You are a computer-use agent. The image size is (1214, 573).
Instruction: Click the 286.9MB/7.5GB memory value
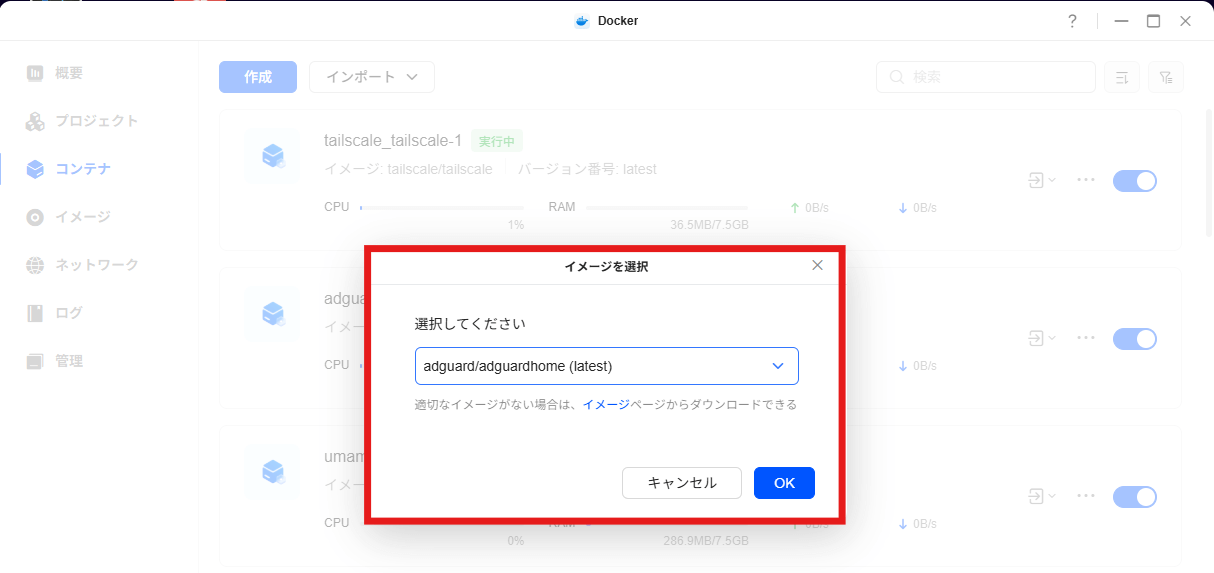[706, 541]
